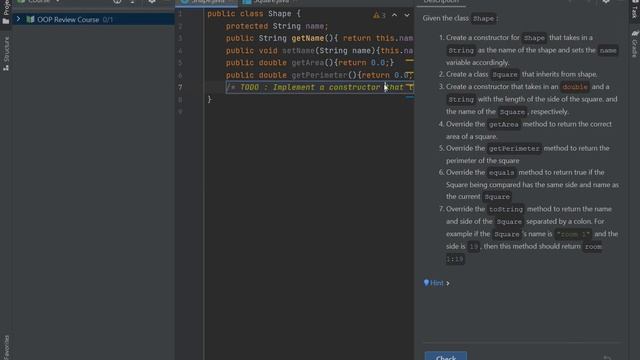Open project panel settings gear
This screenshot has height=360, width=640.
point(152,2)
